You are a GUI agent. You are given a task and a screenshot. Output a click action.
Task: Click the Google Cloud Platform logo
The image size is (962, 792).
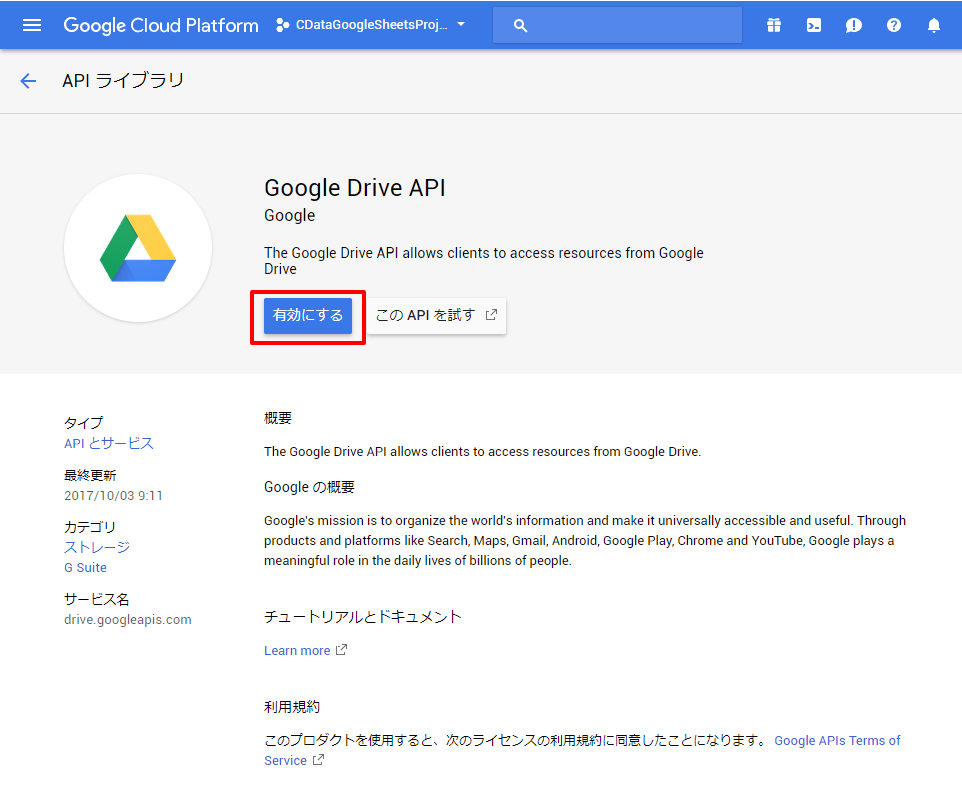[x=161, y=25]
